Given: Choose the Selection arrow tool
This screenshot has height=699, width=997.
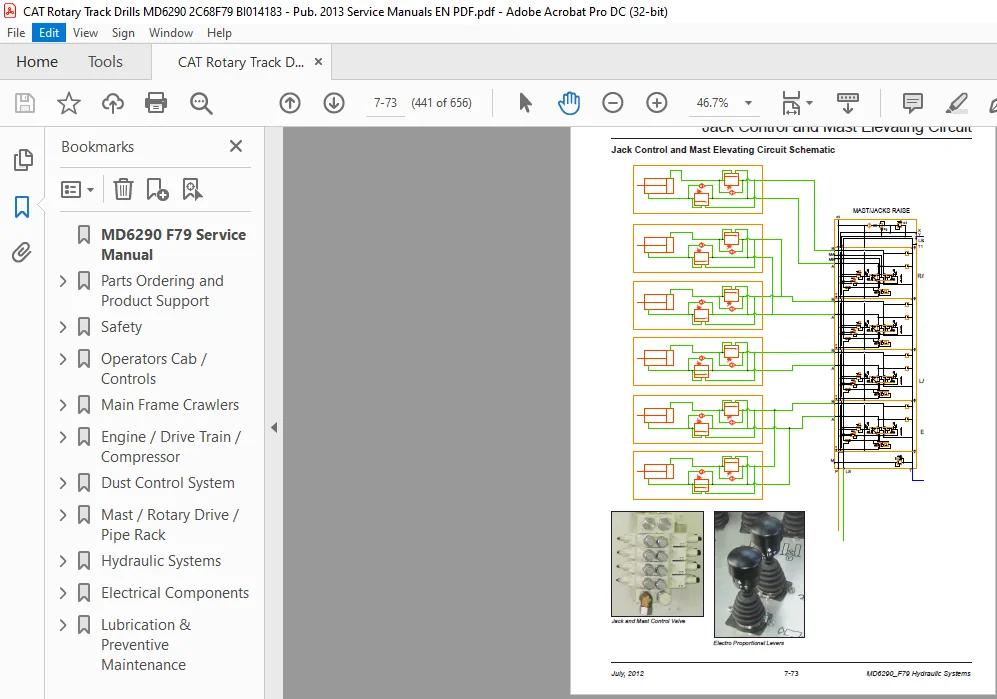Looking at the screenshot, I should click(525, 103).
